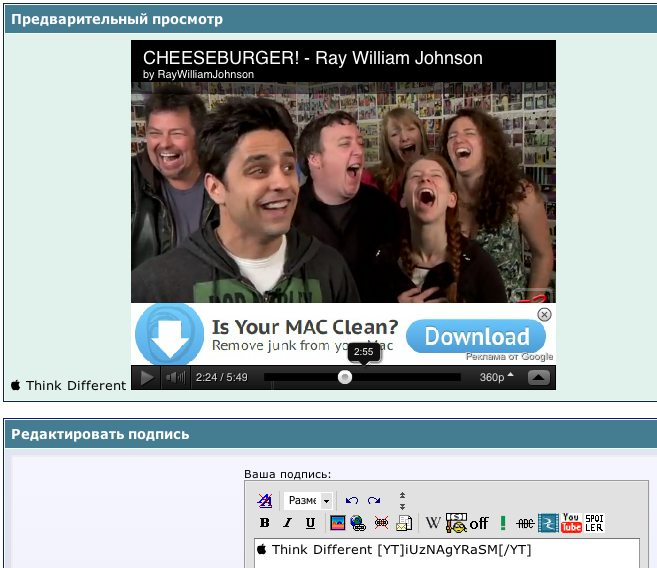Image resolution: width=657 pixels, height=568 pixels.
Task: Apply strikethrough ABC formatting
Action: 525,523
